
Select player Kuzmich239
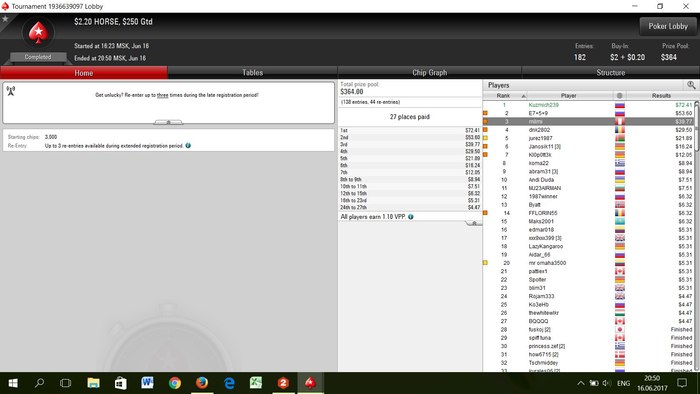tap(543, 105)
